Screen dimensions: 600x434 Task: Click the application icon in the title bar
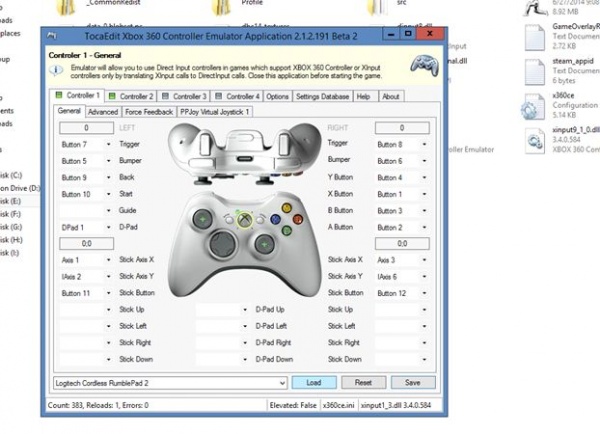pyautogui.click(x=52, y=36)
